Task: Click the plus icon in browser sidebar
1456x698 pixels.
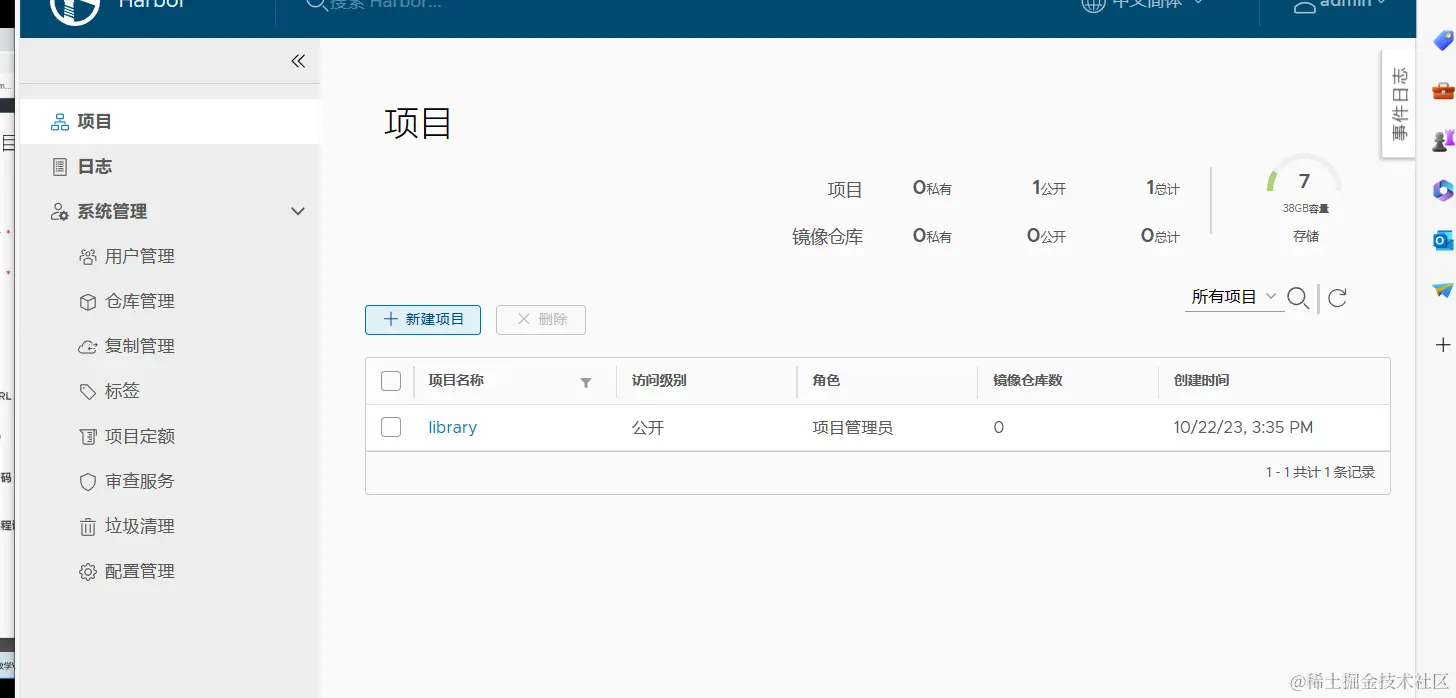Action: [x=1443, y=345]
